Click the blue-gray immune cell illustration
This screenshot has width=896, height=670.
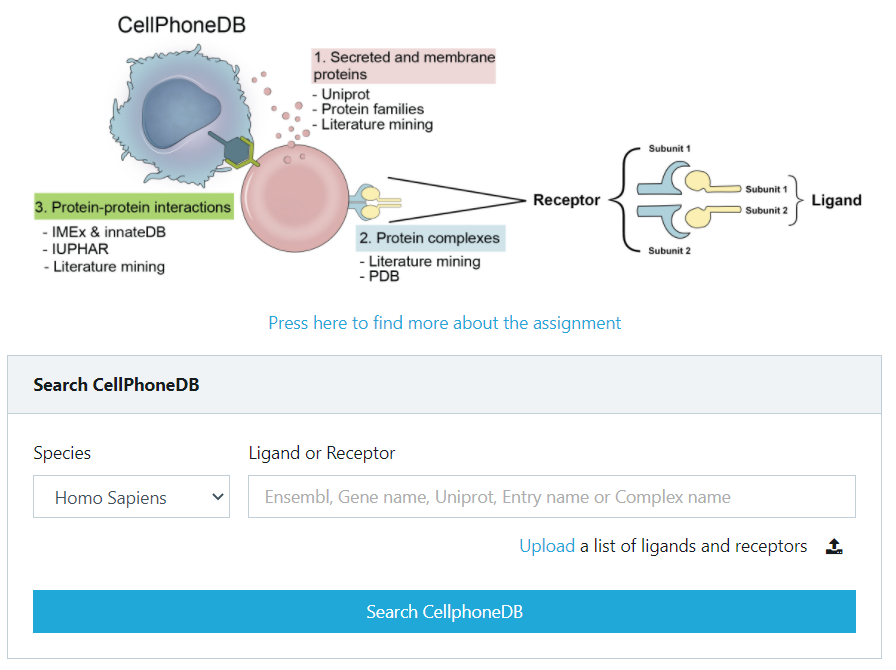pyautogui.click(x=180, y=117)
